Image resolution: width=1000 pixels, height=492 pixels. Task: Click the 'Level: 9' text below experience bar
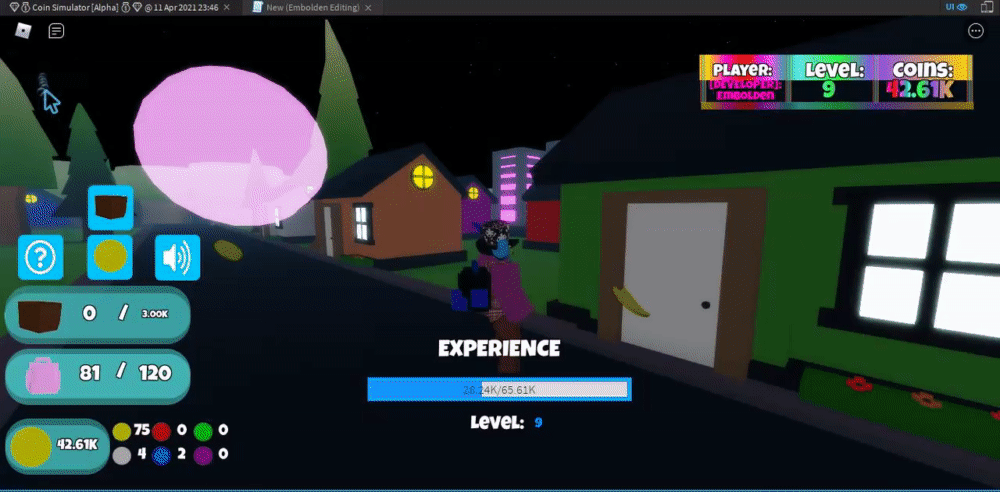(507, 422)
